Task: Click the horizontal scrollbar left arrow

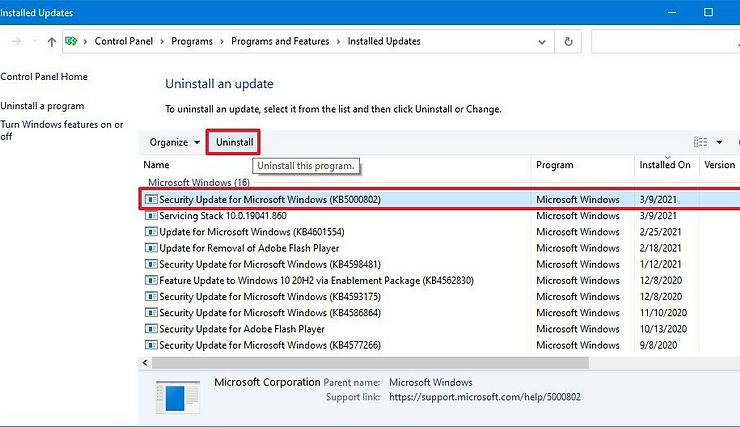Action: (145, 363)
